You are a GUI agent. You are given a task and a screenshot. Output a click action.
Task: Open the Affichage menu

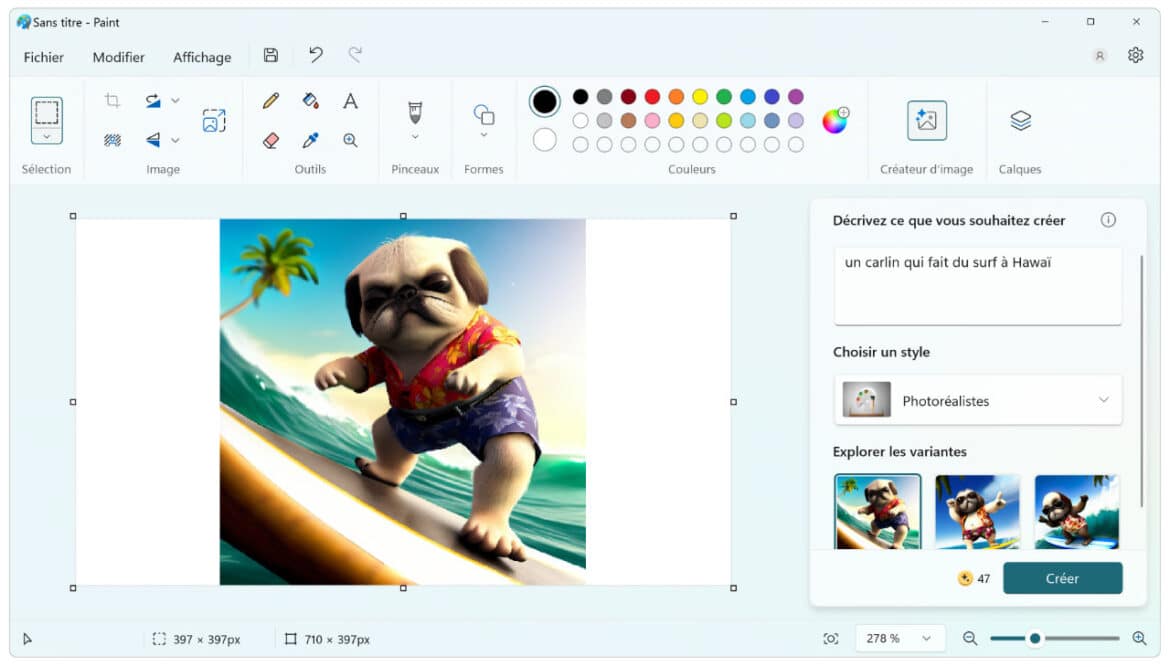pyautogui.click(x=202, y=57)
